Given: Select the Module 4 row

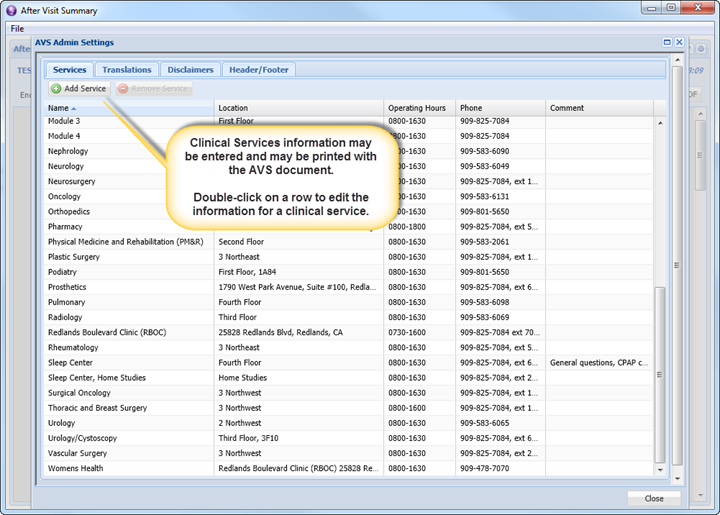Looking at the screenshot, I should (349, 136).
